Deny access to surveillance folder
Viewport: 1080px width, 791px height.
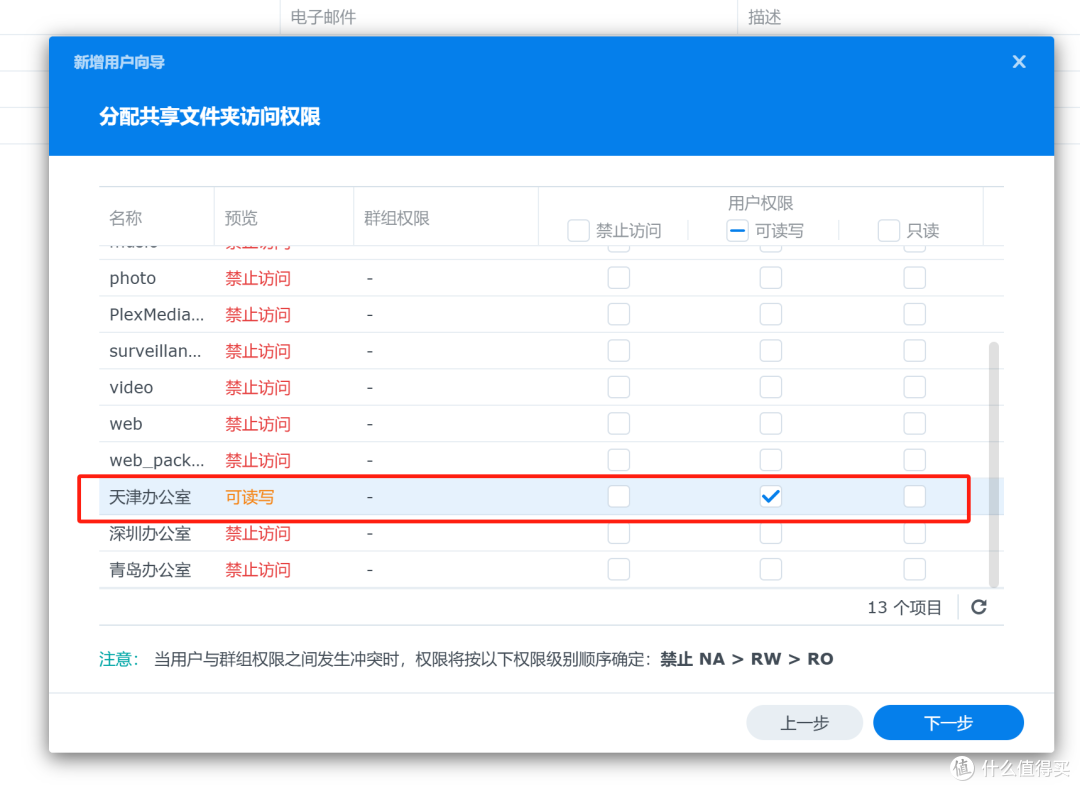click(x=619, y=351)
